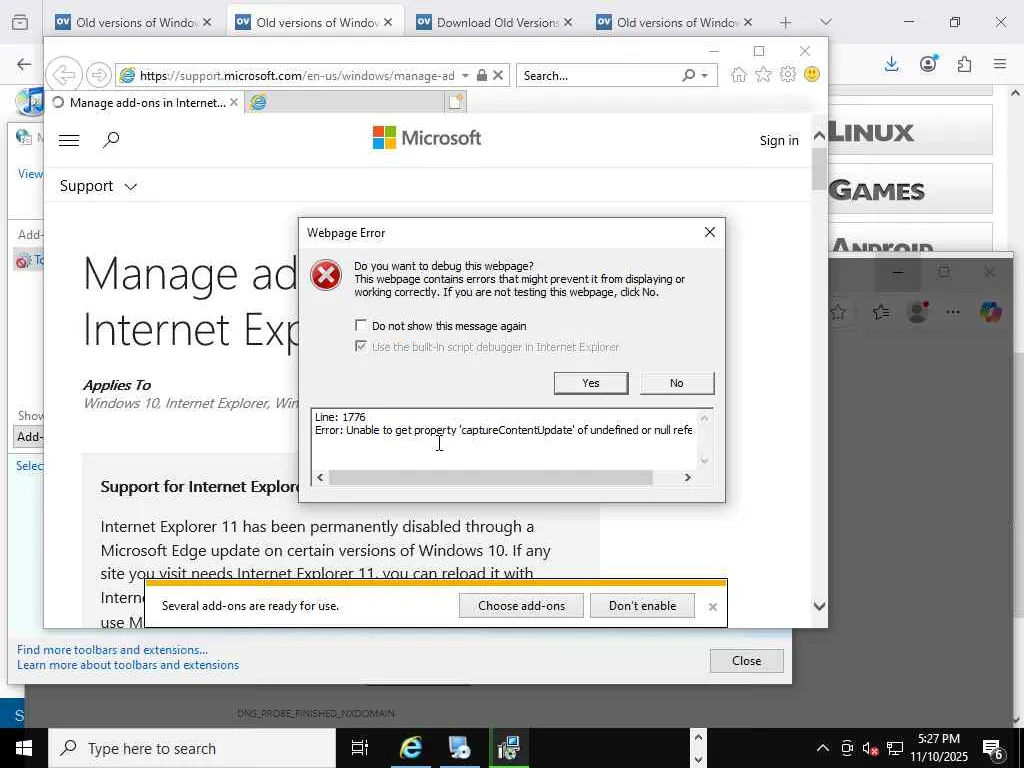Open Firefox downloads arrow icon
This screenshot has width=1024, height=768.
pos(891,64)
